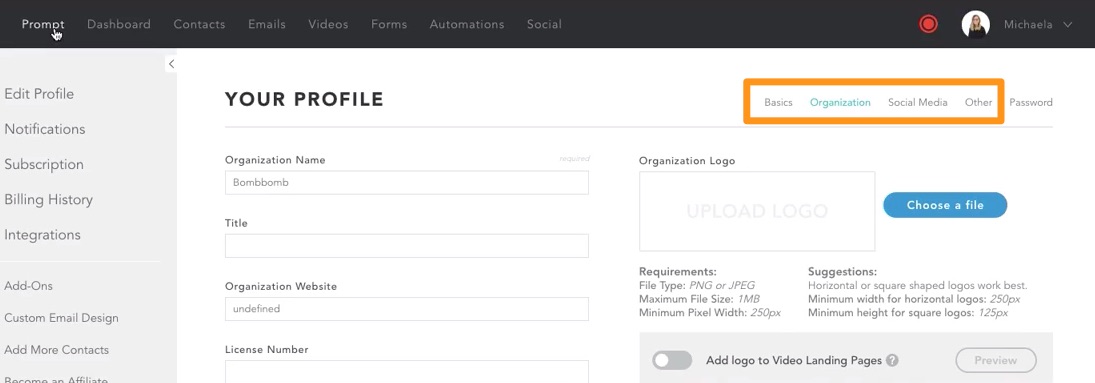Collapse the sidebar with the chevron arrow
Viewport: 1095px width, 383px height.
coord(171,64)
